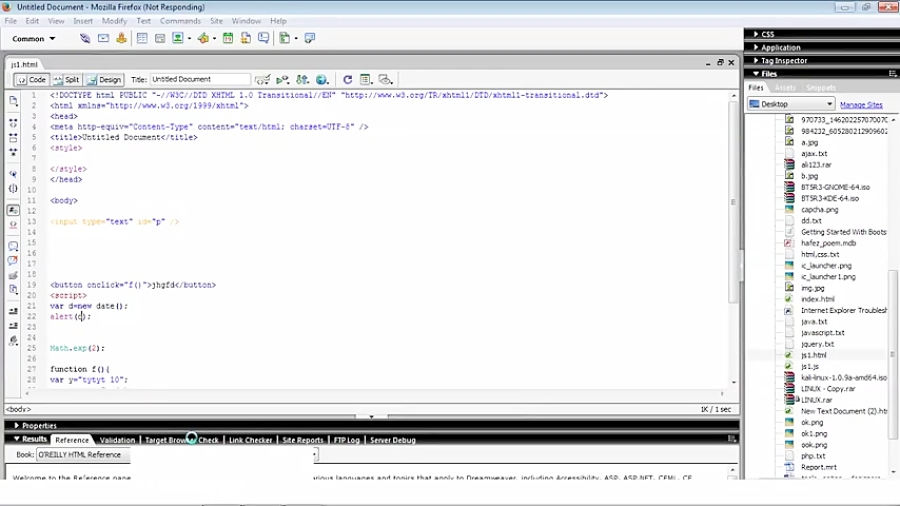Click the Insert Table icon

[x=142, y=39]
